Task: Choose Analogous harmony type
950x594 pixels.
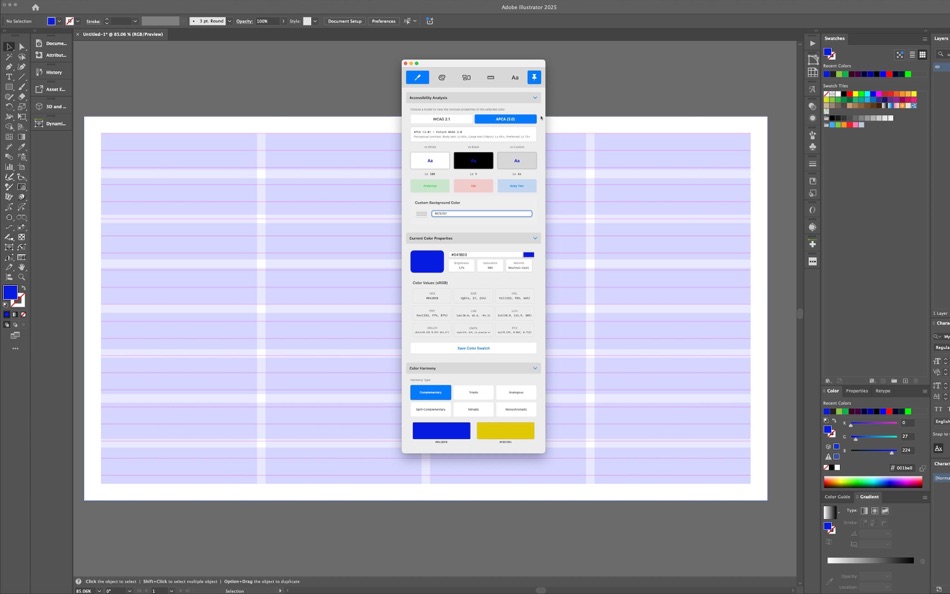Action: [x=516, y=392]
